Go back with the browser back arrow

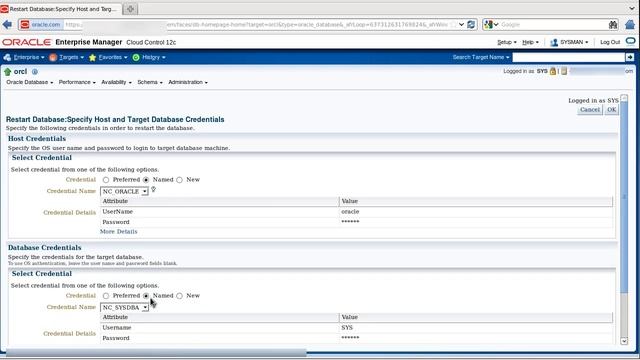tap(7, 24)
